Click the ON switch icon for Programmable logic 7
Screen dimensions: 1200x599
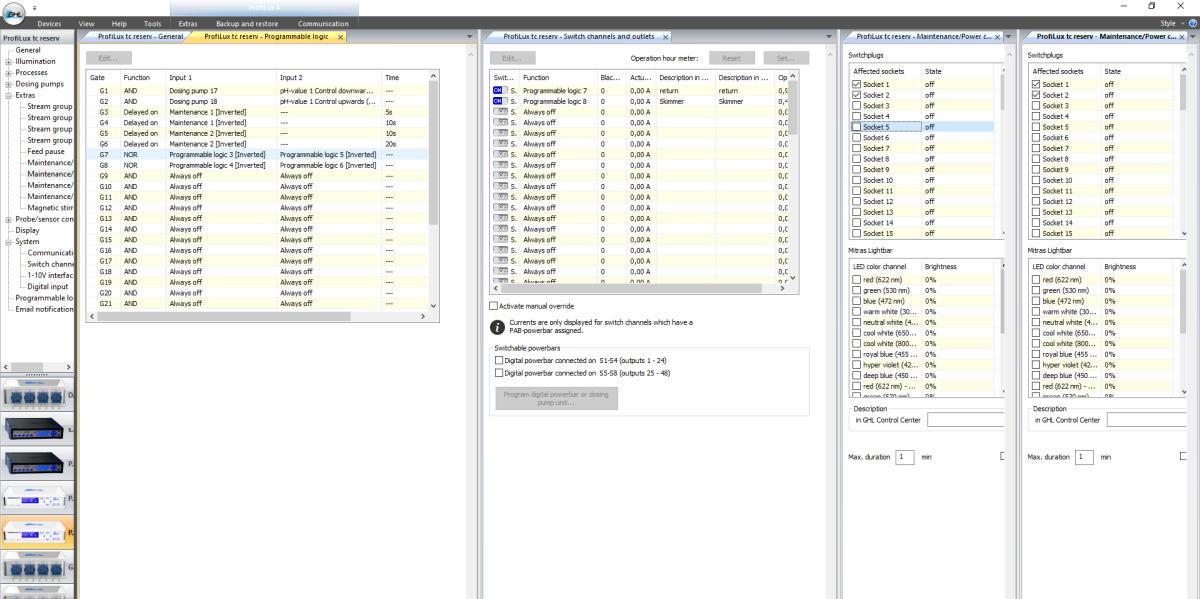[x=499, y=91]
